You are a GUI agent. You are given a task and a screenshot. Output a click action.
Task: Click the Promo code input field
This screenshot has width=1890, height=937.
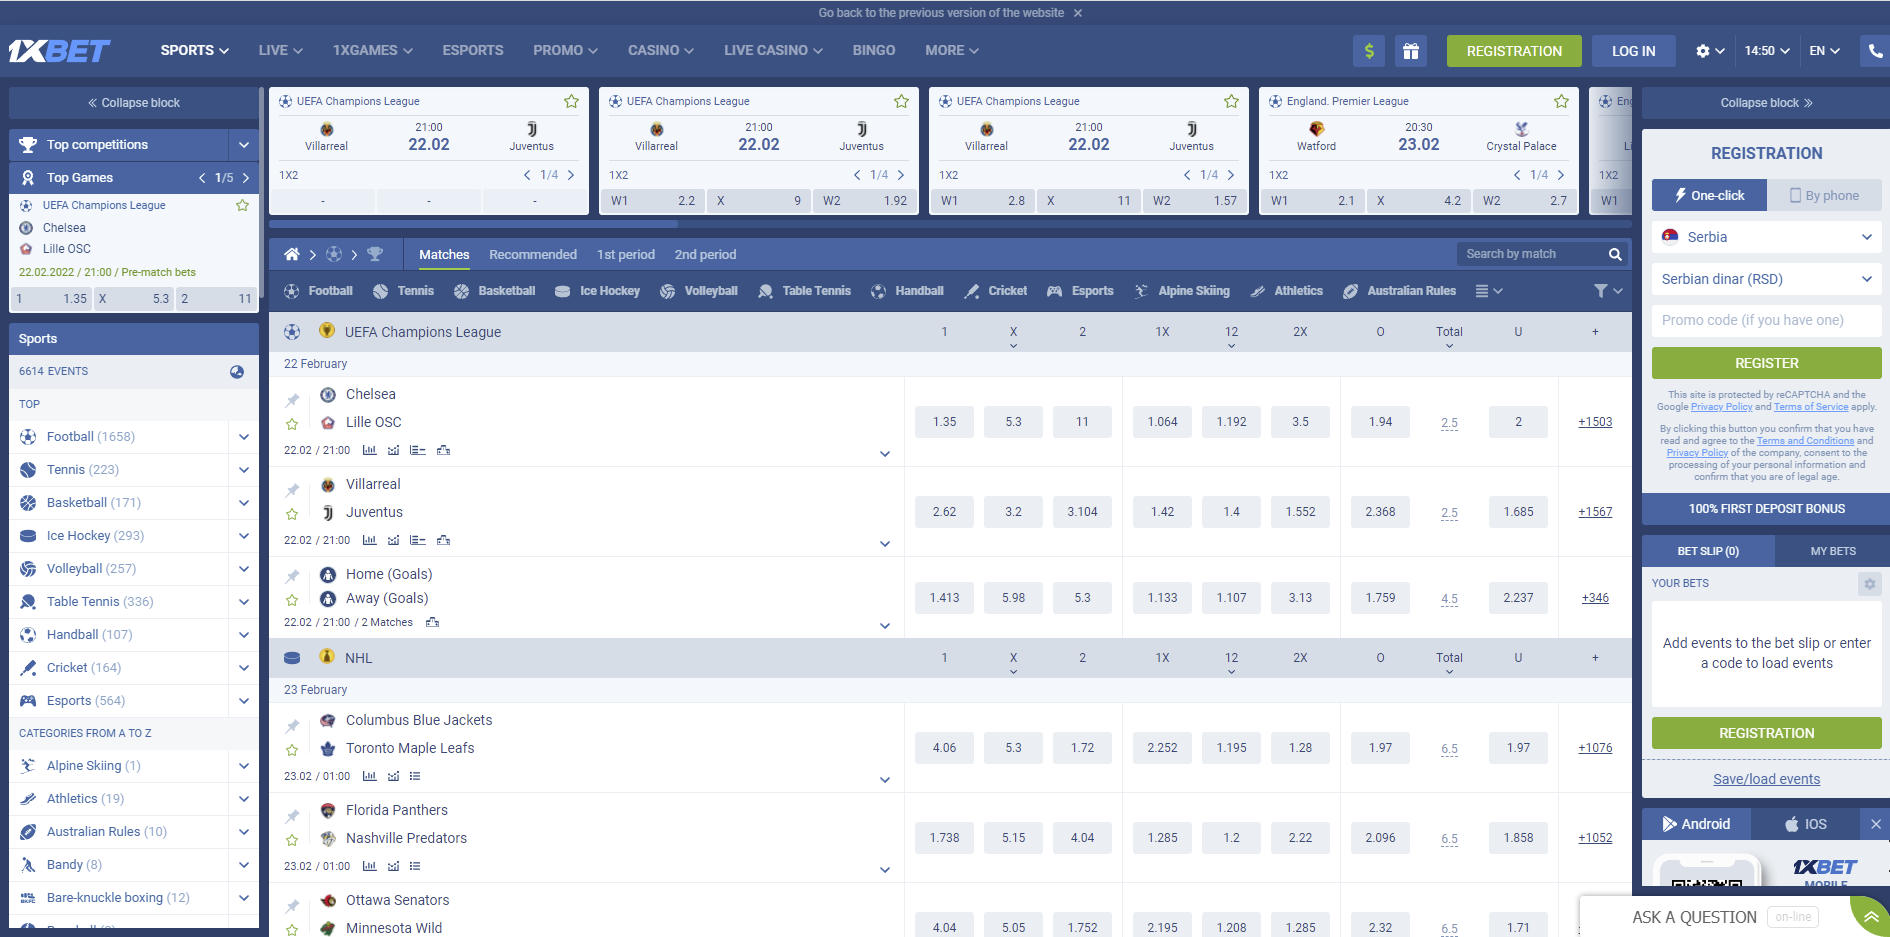coord(1767,321)
